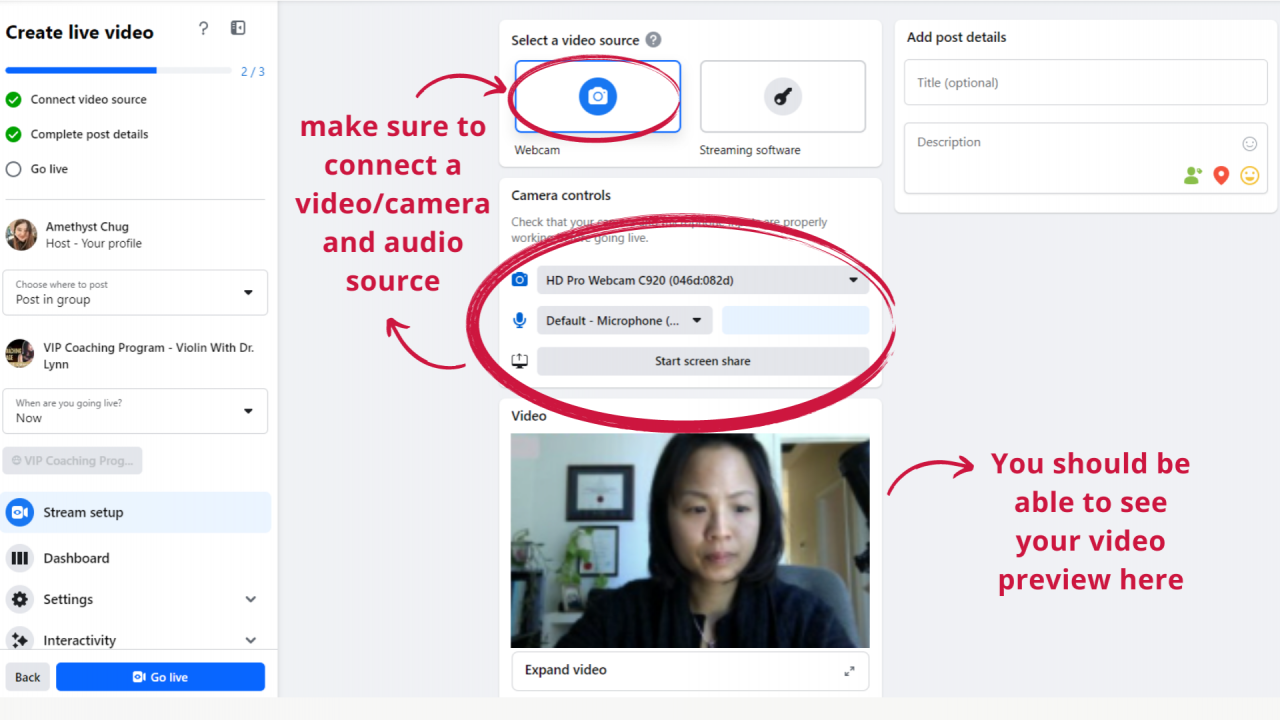Tag people with the green person icon

[x=1192, y=176]
